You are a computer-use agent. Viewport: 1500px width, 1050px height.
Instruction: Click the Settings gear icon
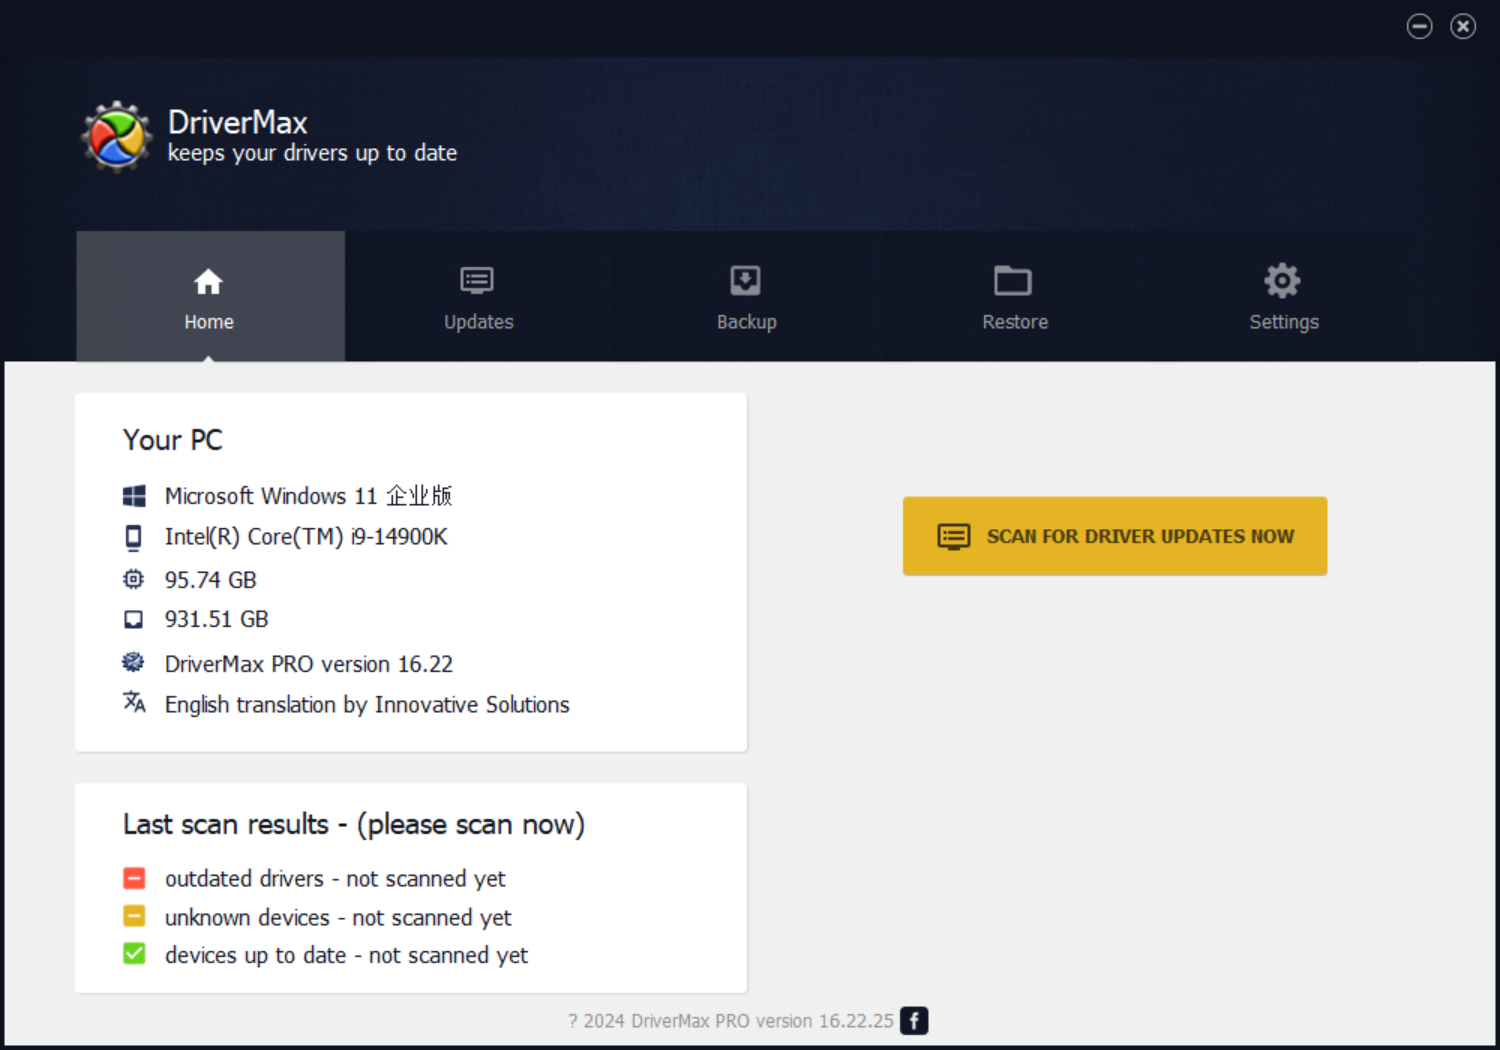(1282, 281)
